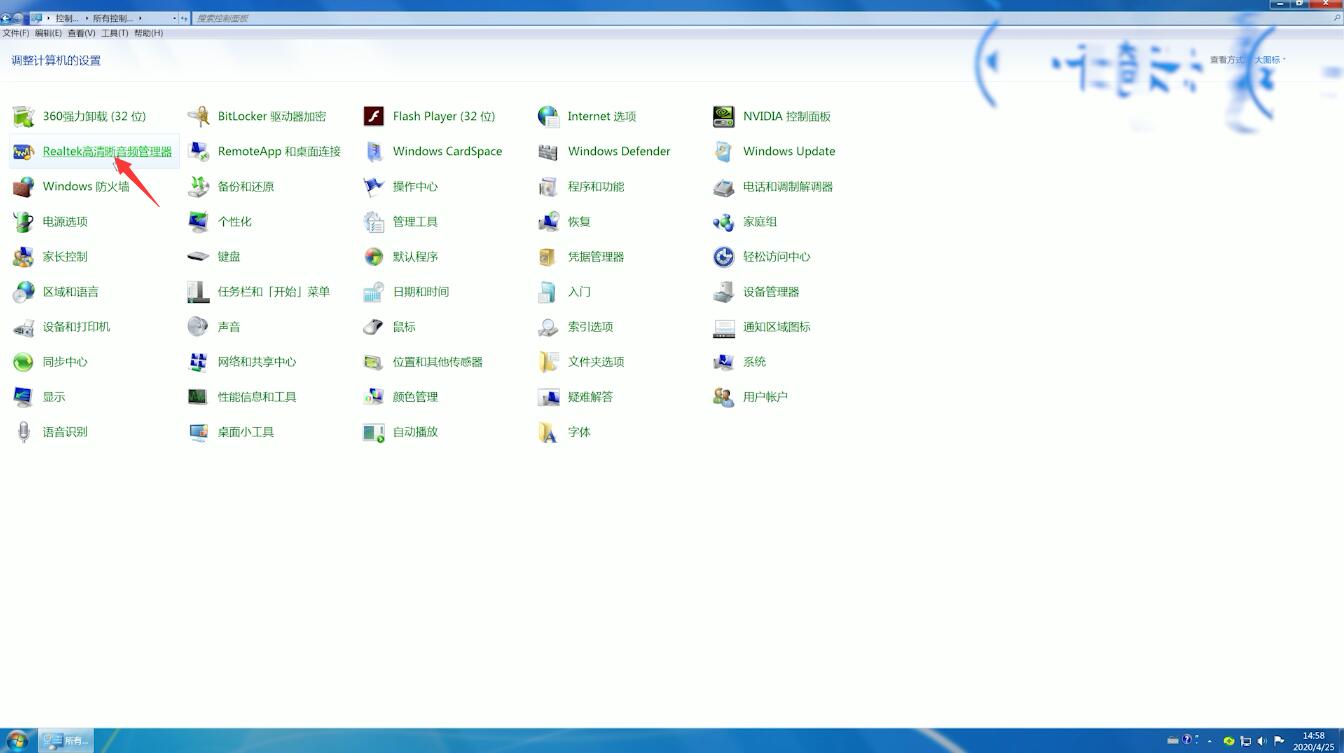Screen dimensions: 1344x753
Task: Click the 家庭组 link
Action: click(x=760, y=222)
